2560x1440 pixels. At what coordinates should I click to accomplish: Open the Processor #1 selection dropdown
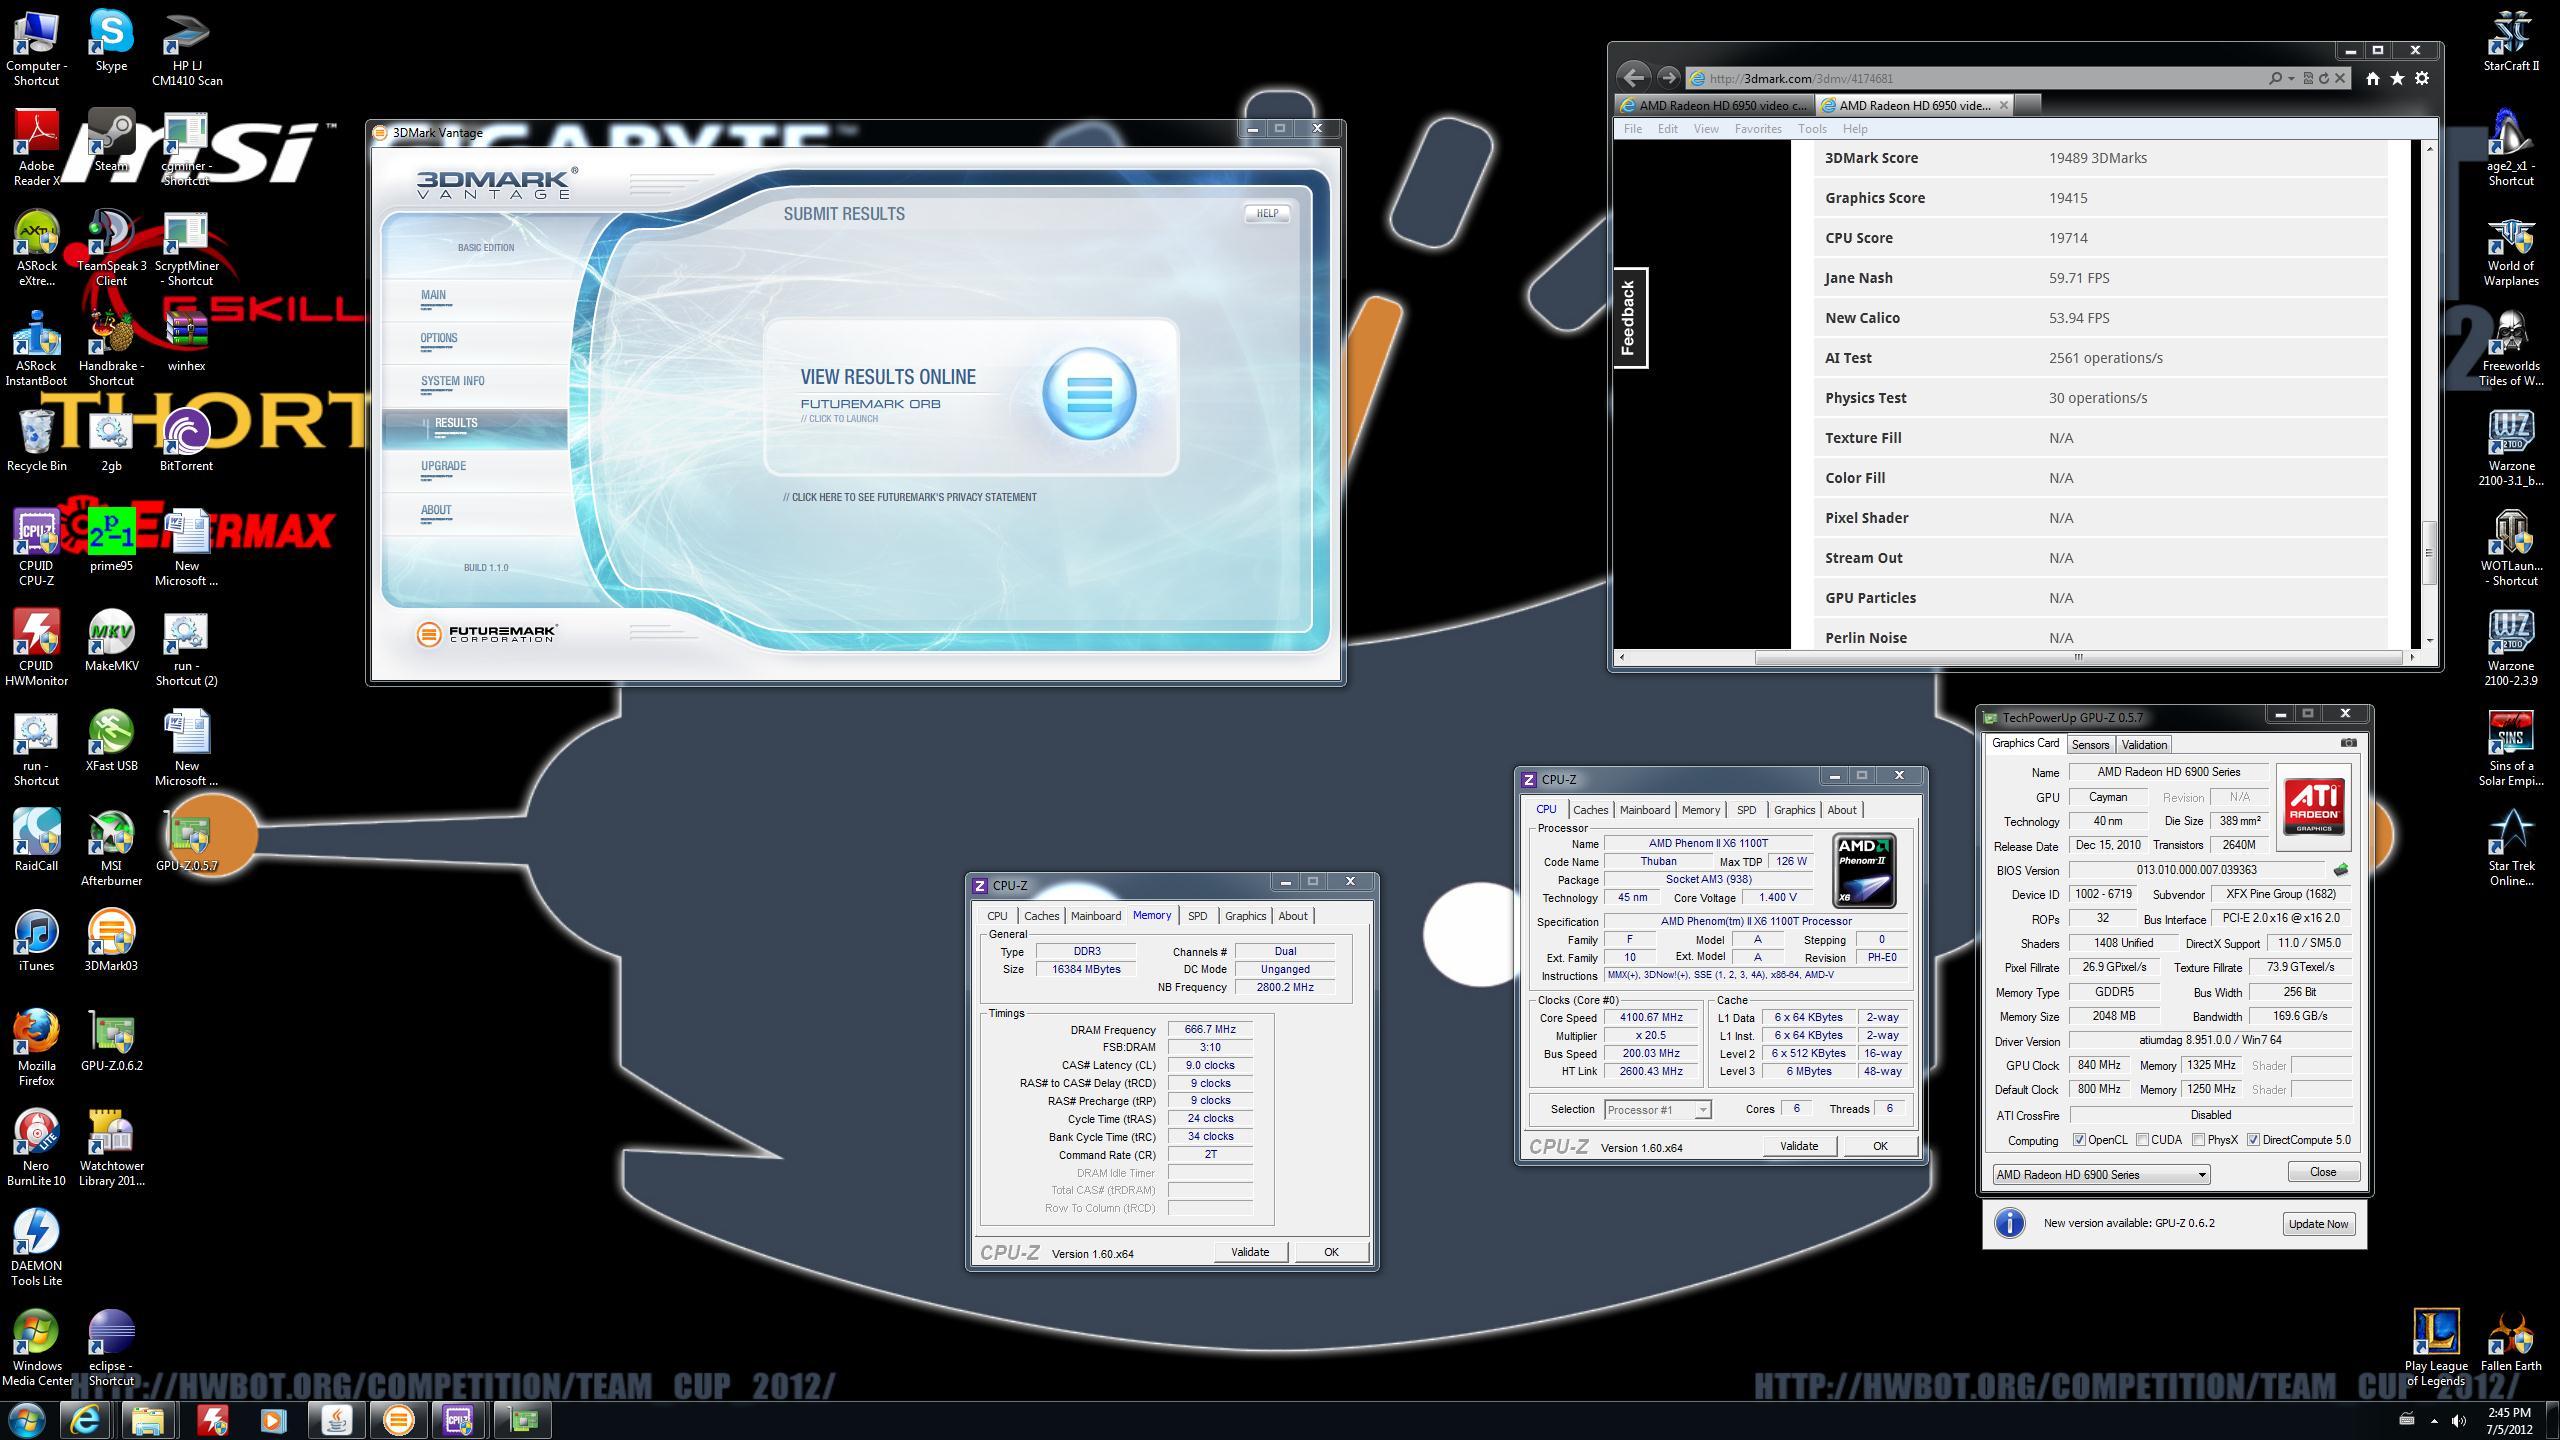tap(1658, 1109)
